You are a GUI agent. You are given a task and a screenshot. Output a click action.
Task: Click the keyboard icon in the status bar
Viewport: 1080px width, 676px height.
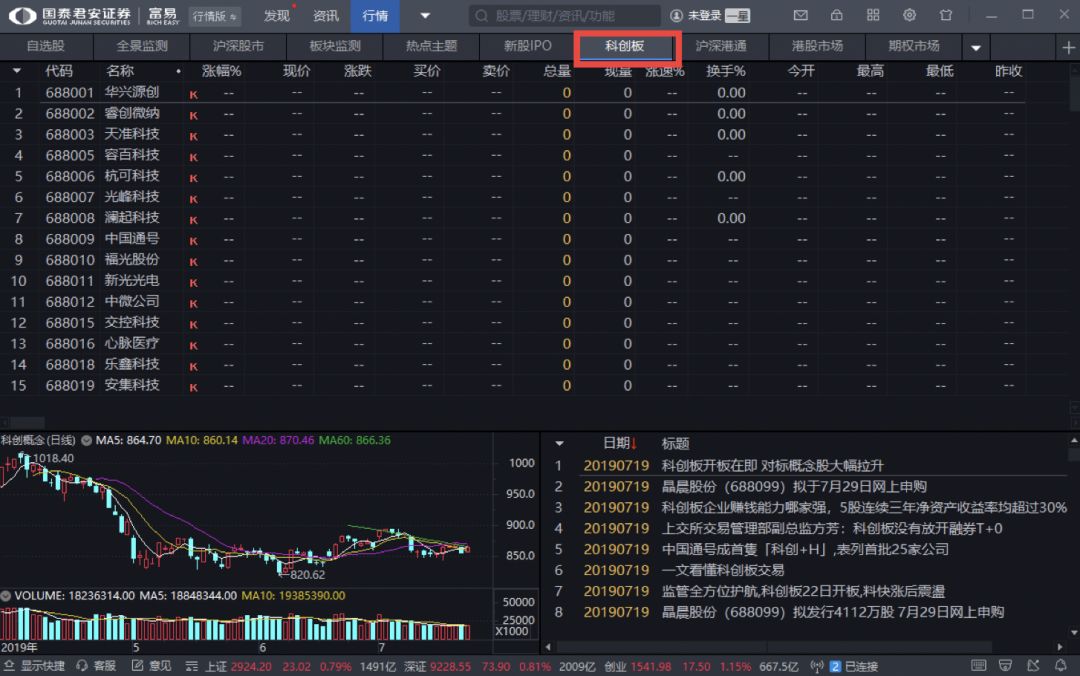pyautogui.click(x=978, y=666)
